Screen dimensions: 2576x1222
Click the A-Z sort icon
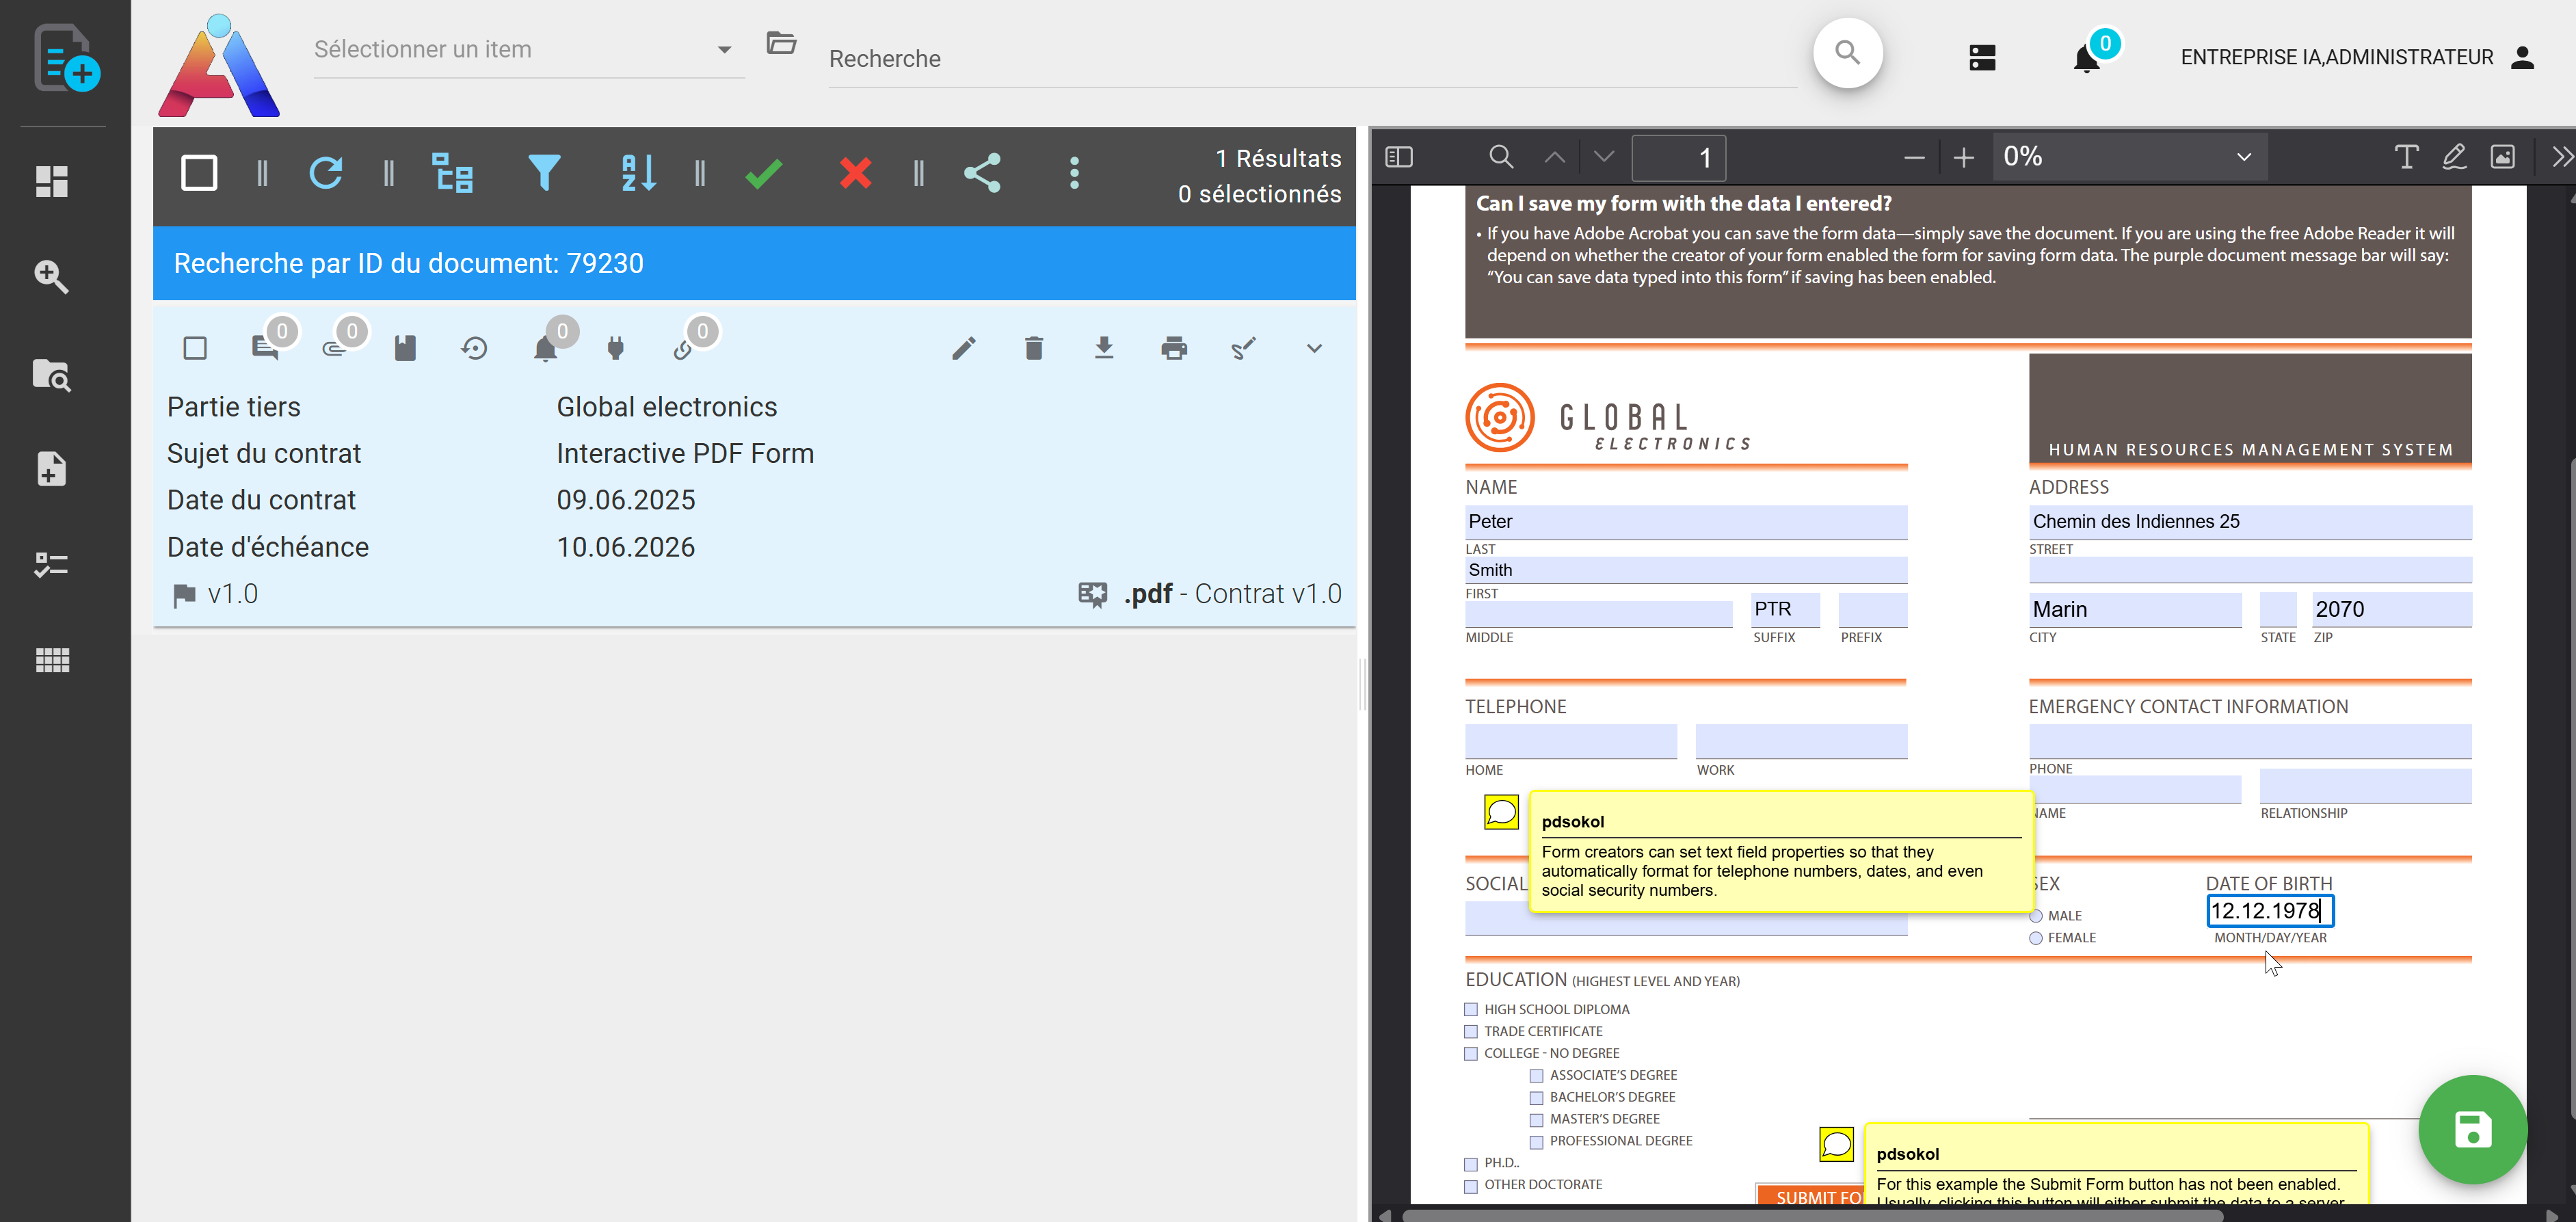coord(638,174)
